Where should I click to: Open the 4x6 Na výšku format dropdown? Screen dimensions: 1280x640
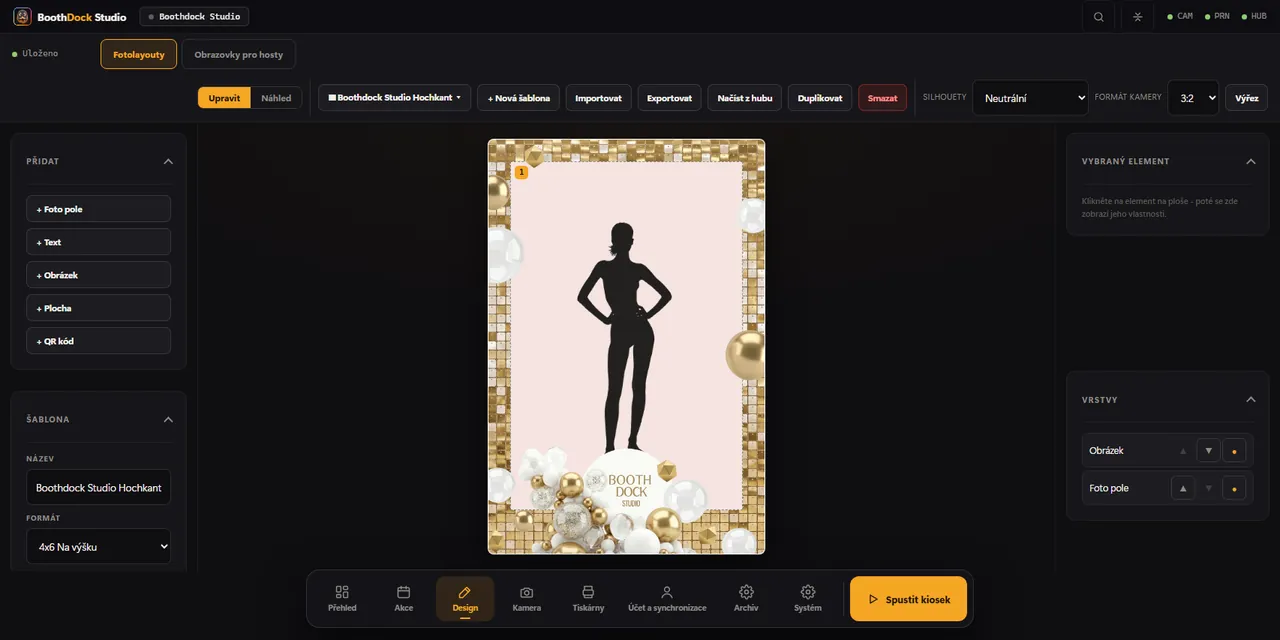pos(99,547)
